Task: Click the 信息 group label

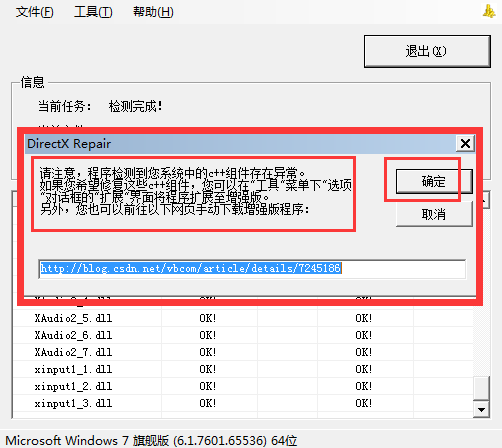Action: tap(32, 82)
